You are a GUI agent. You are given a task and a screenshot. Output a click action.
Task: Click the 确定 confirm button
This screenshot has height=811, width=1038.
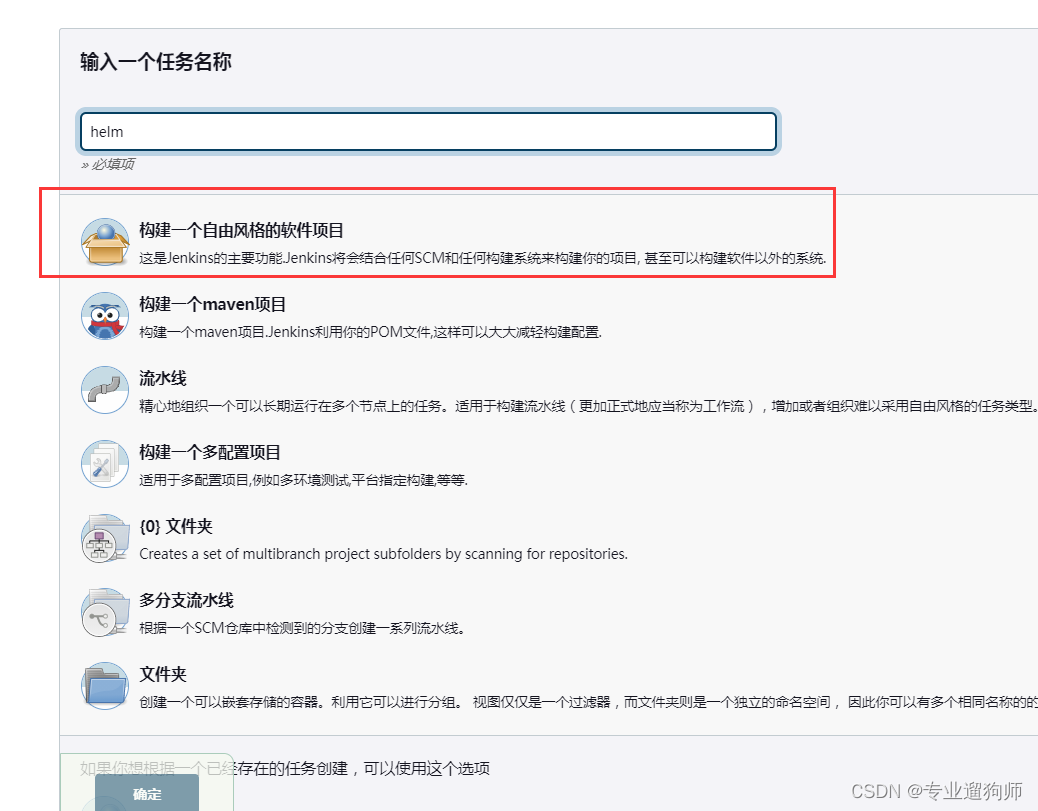[147, 793]
